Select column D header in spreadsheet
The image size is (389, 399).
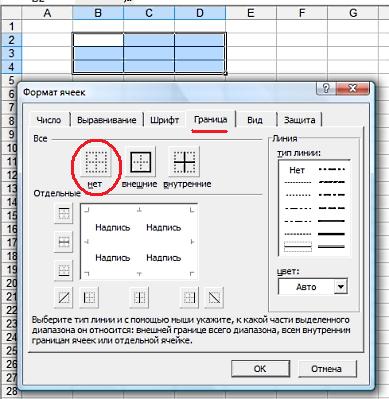[200, 13]
